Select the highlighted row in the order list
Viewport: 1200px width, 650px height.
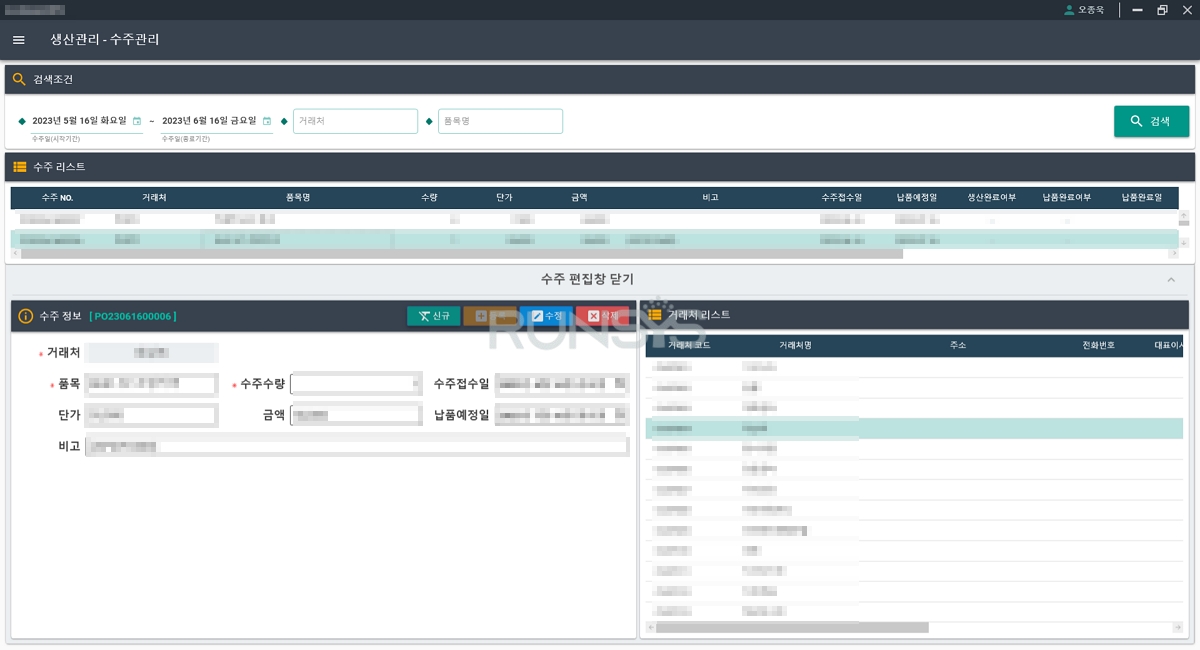(x=400, y=240)
